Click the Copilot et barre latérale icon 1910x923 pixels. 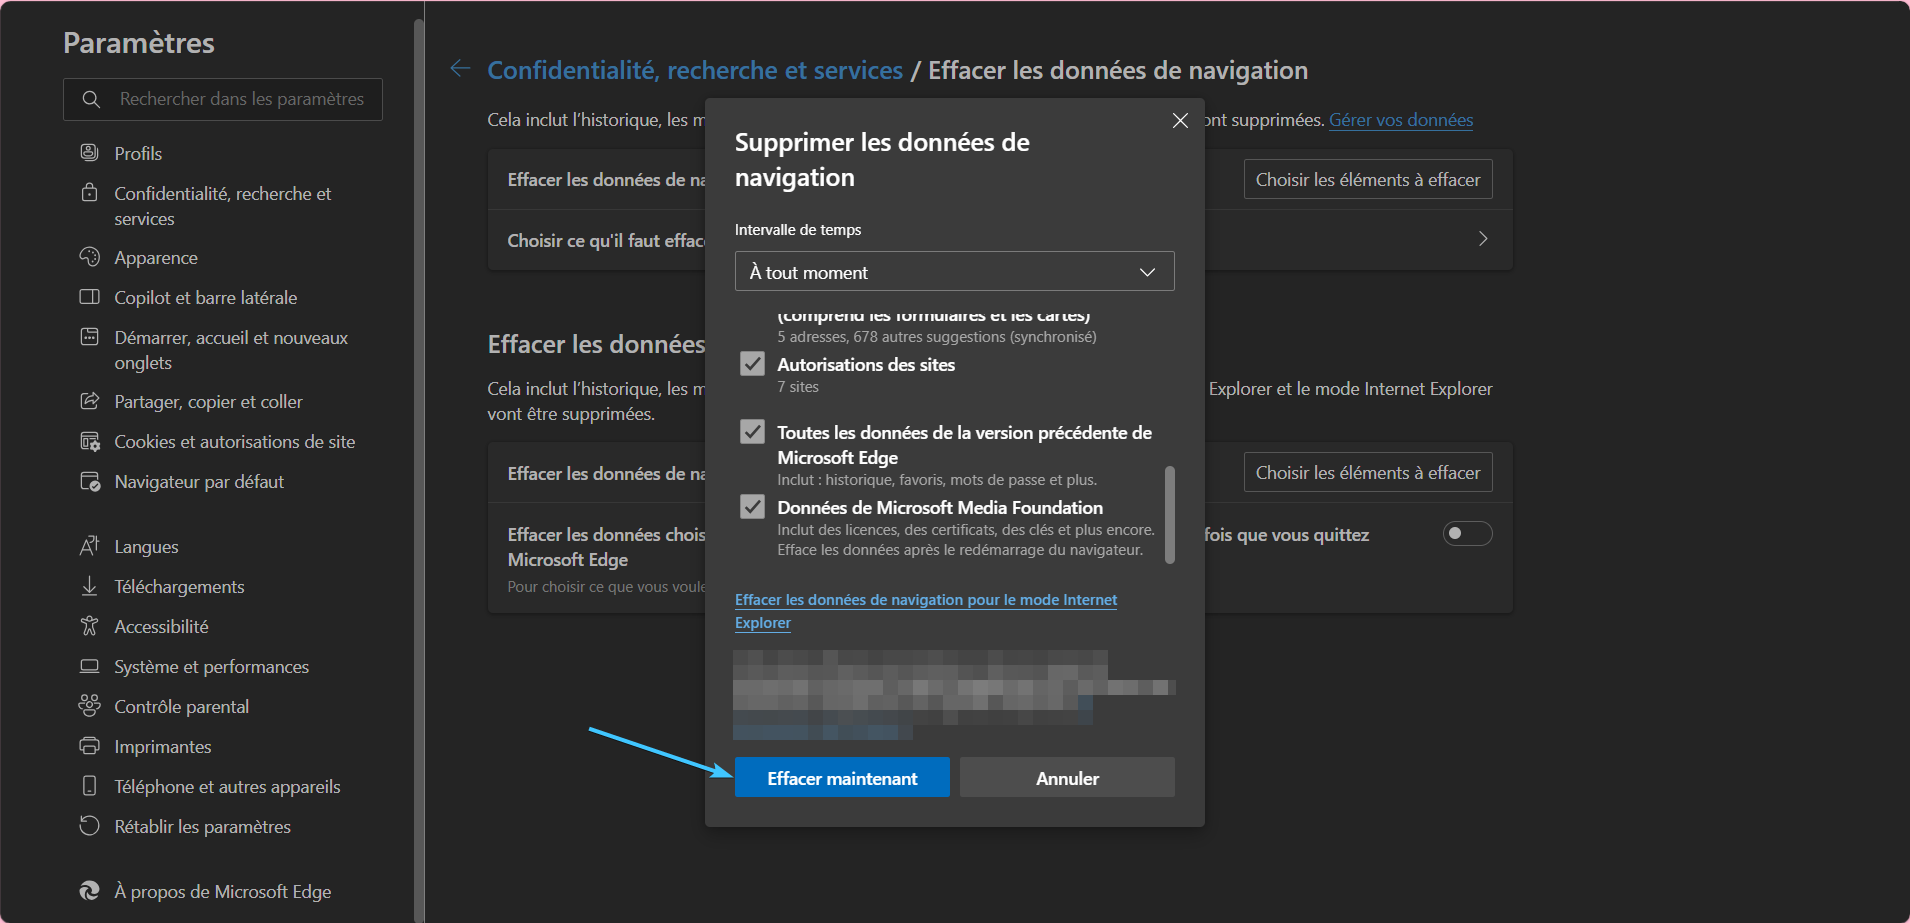pyautogui.click(x=89, y=297)
